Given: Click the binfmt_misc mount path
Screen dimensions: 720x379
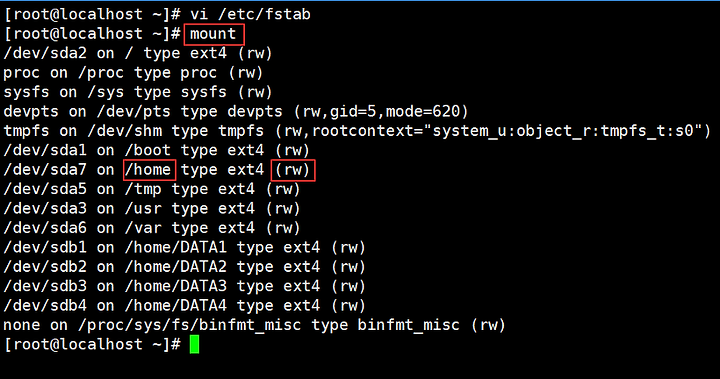Looking at the screenshot, I should pos(190,325).
